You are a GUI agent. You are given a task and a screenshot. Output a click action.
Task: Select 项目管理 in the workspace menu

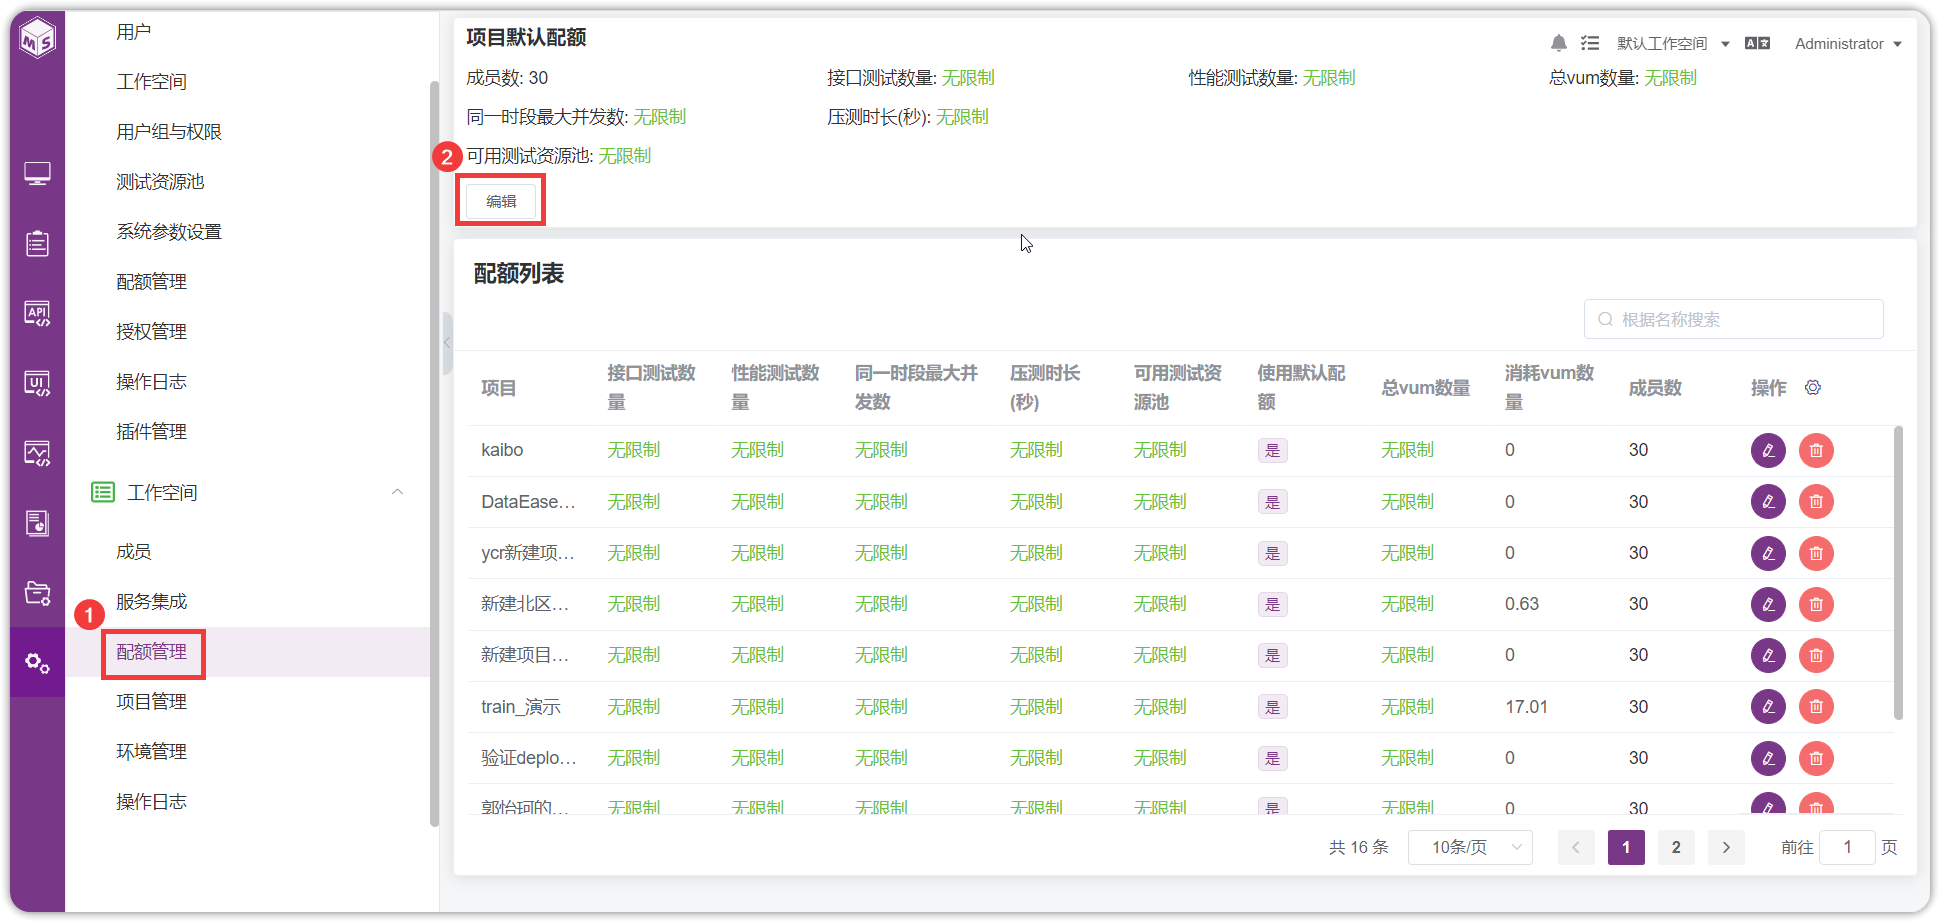click(151, 702)
